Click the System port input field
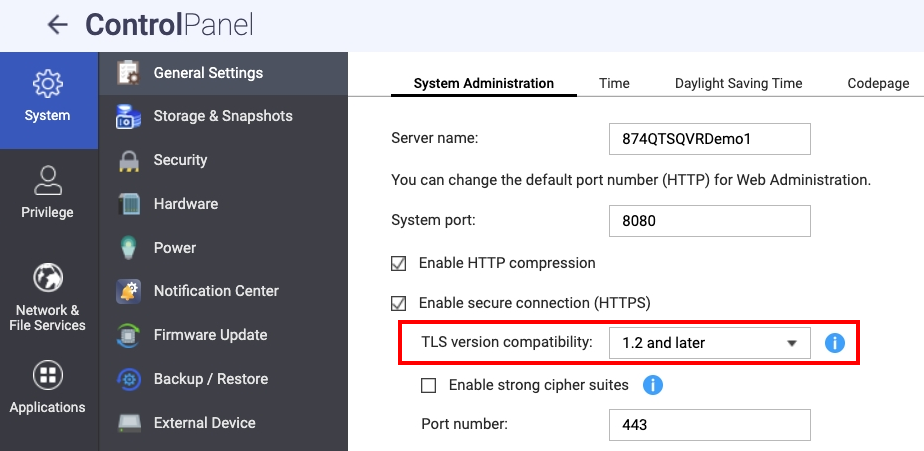This screenshot has height=451, width=924. pos(709,220)
